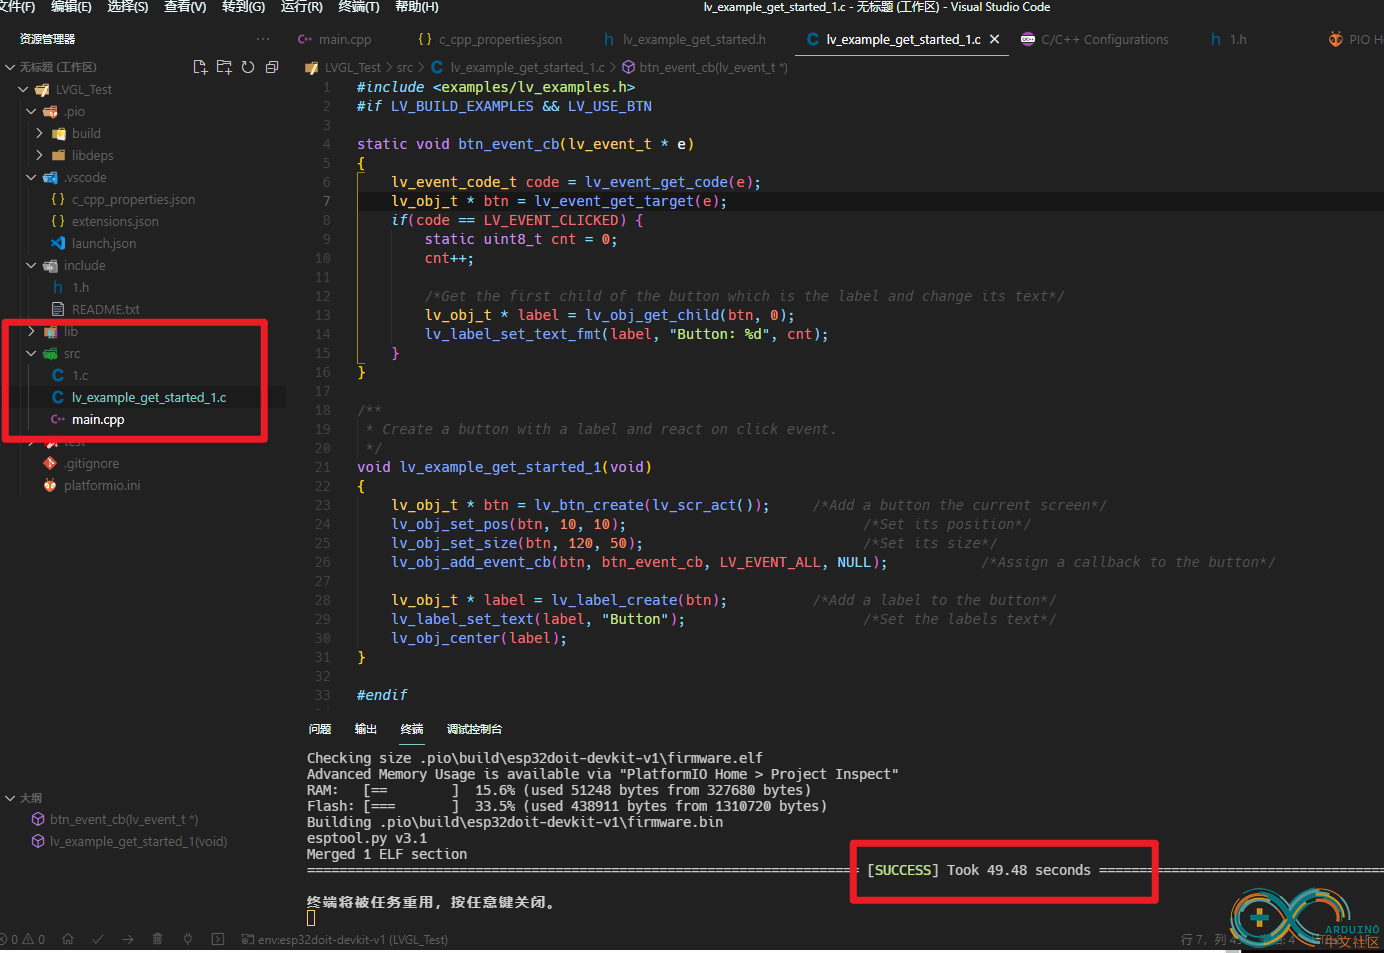
Task: Open explorer panel more actions (…) menu
Action: [x=263, y=39]
